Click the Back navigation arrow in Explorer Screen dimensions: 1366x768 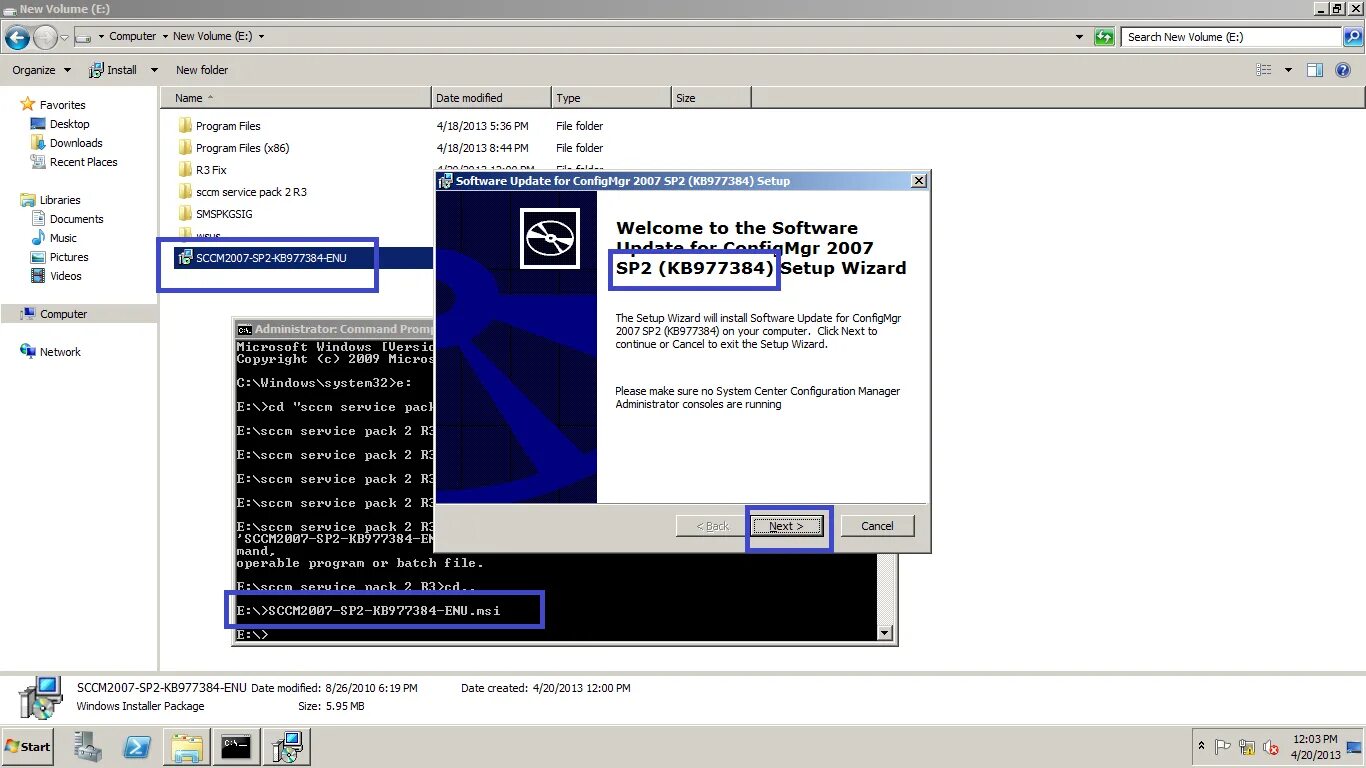pyautogui.click(x=17, y=37)
